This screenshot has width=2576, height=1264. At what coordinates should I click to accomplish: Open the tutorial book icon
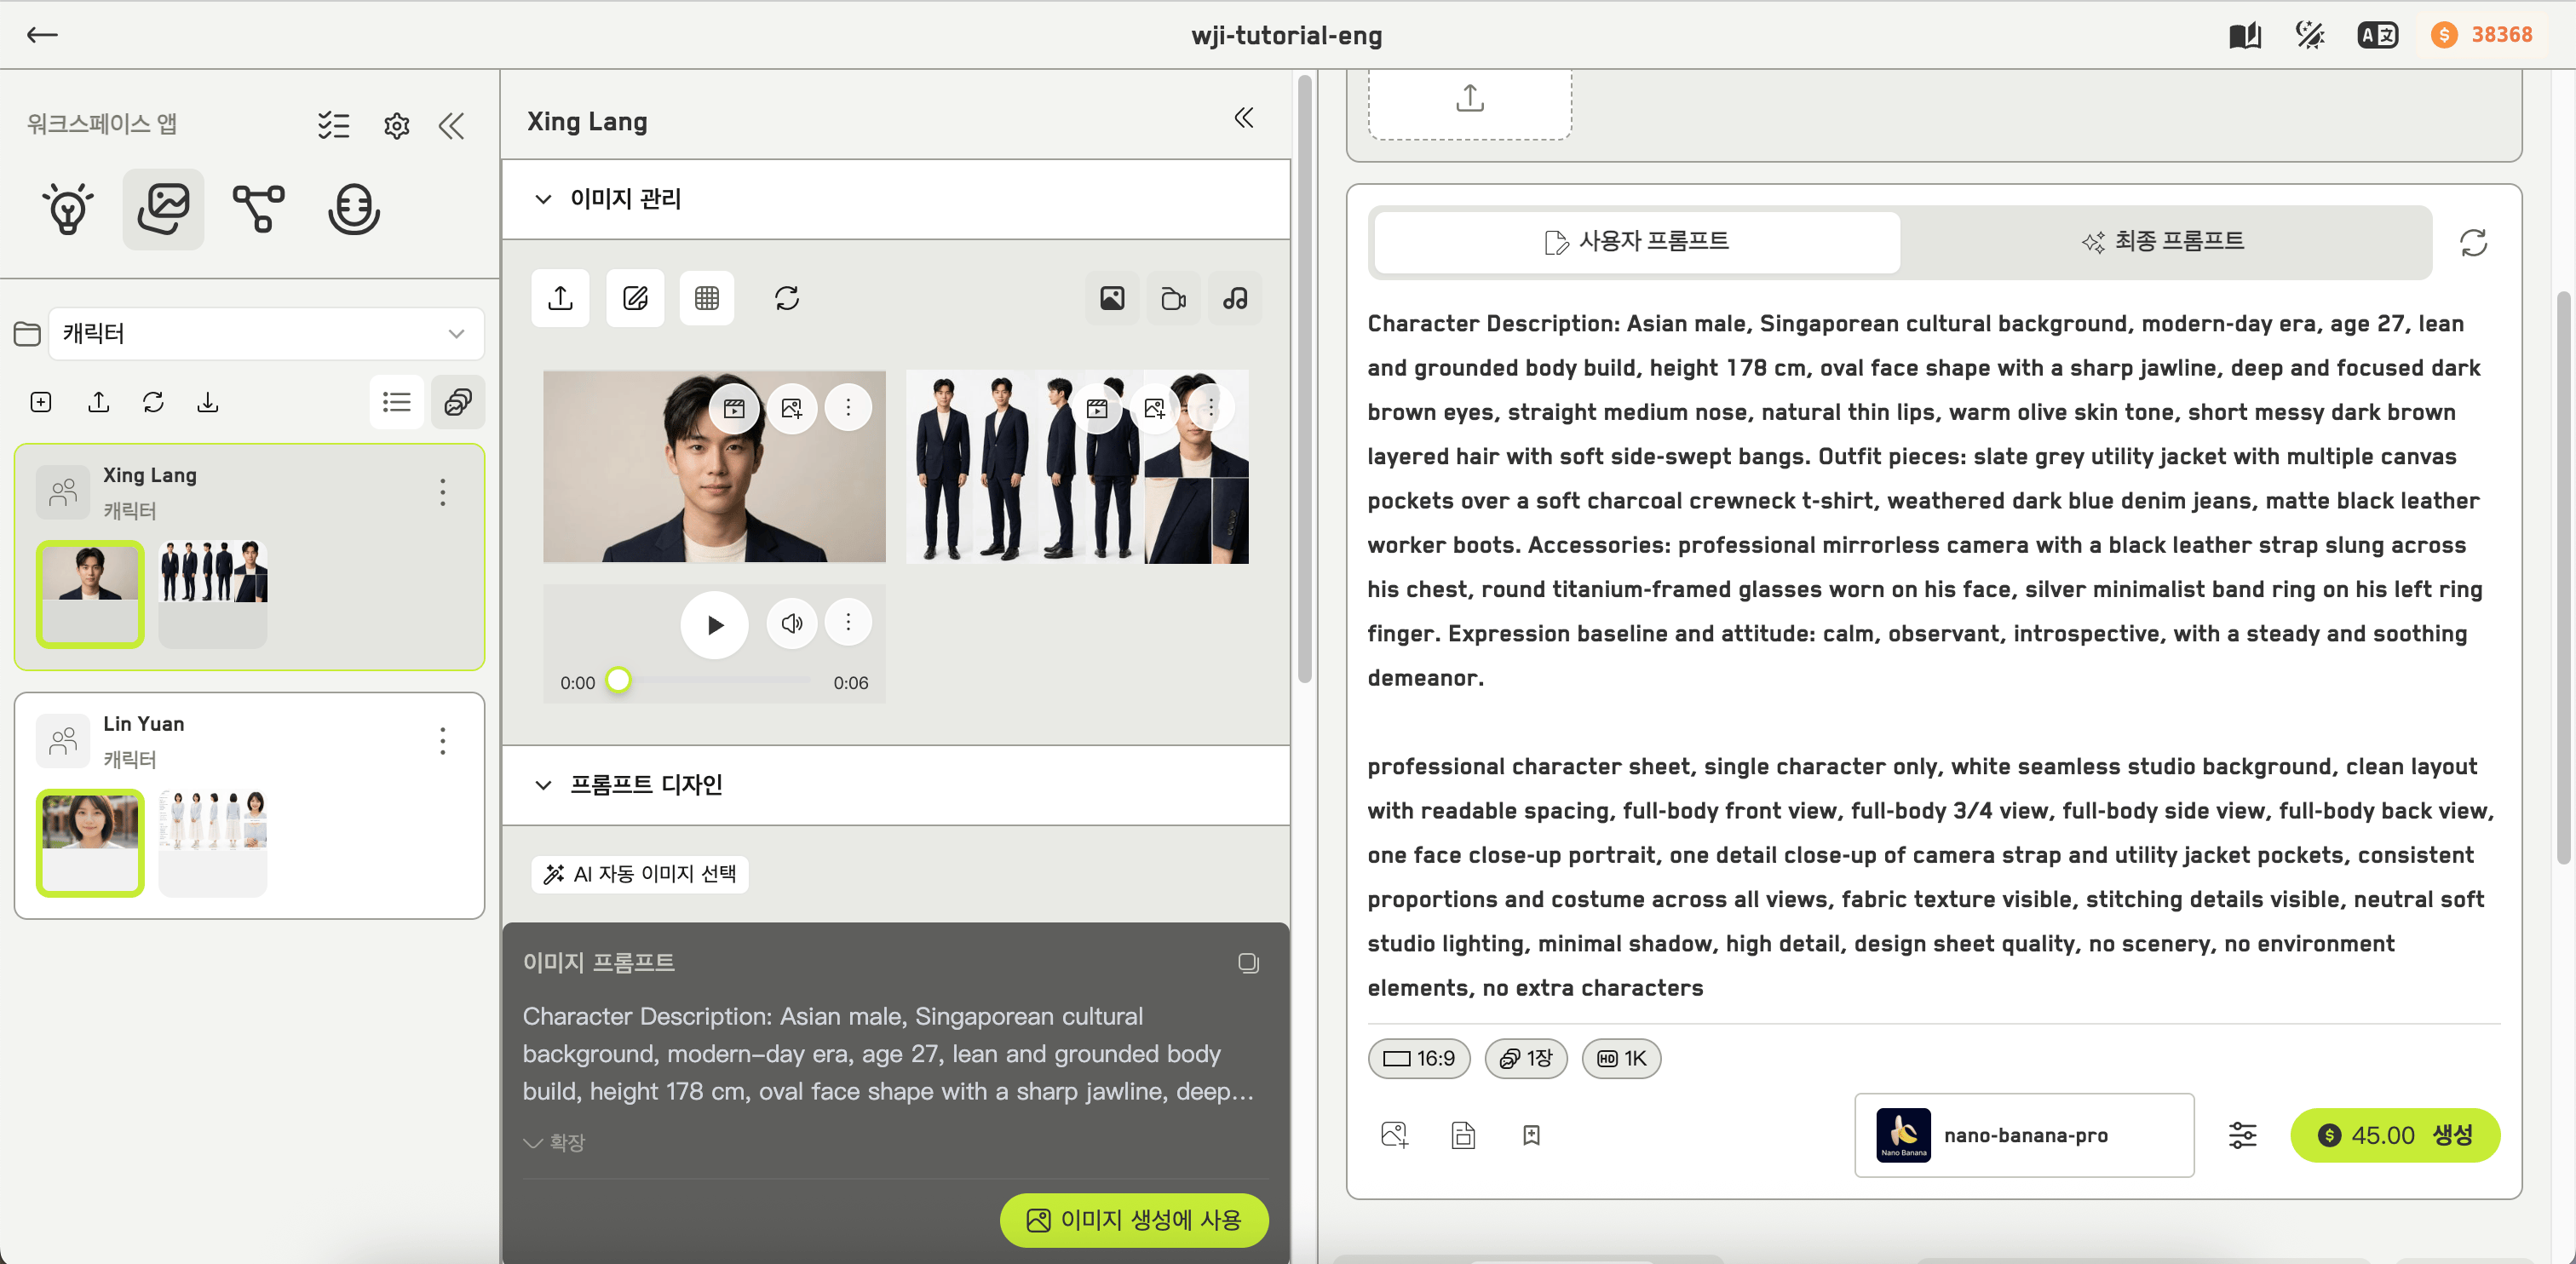tap(2245, 35)
